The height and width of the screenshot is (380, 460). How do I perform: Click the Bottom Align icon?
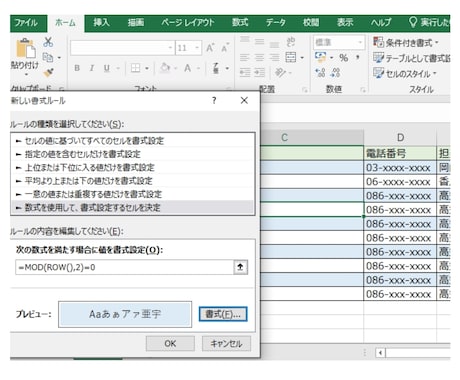coord(274,45)
